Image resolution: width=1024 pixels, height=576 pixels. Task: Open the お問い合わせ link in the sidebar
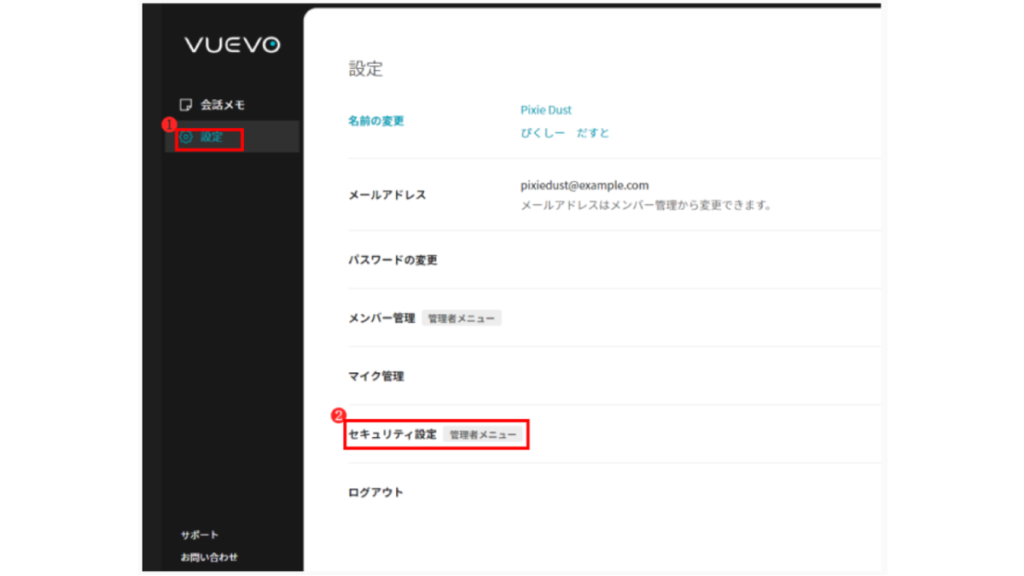coord(209,557)
